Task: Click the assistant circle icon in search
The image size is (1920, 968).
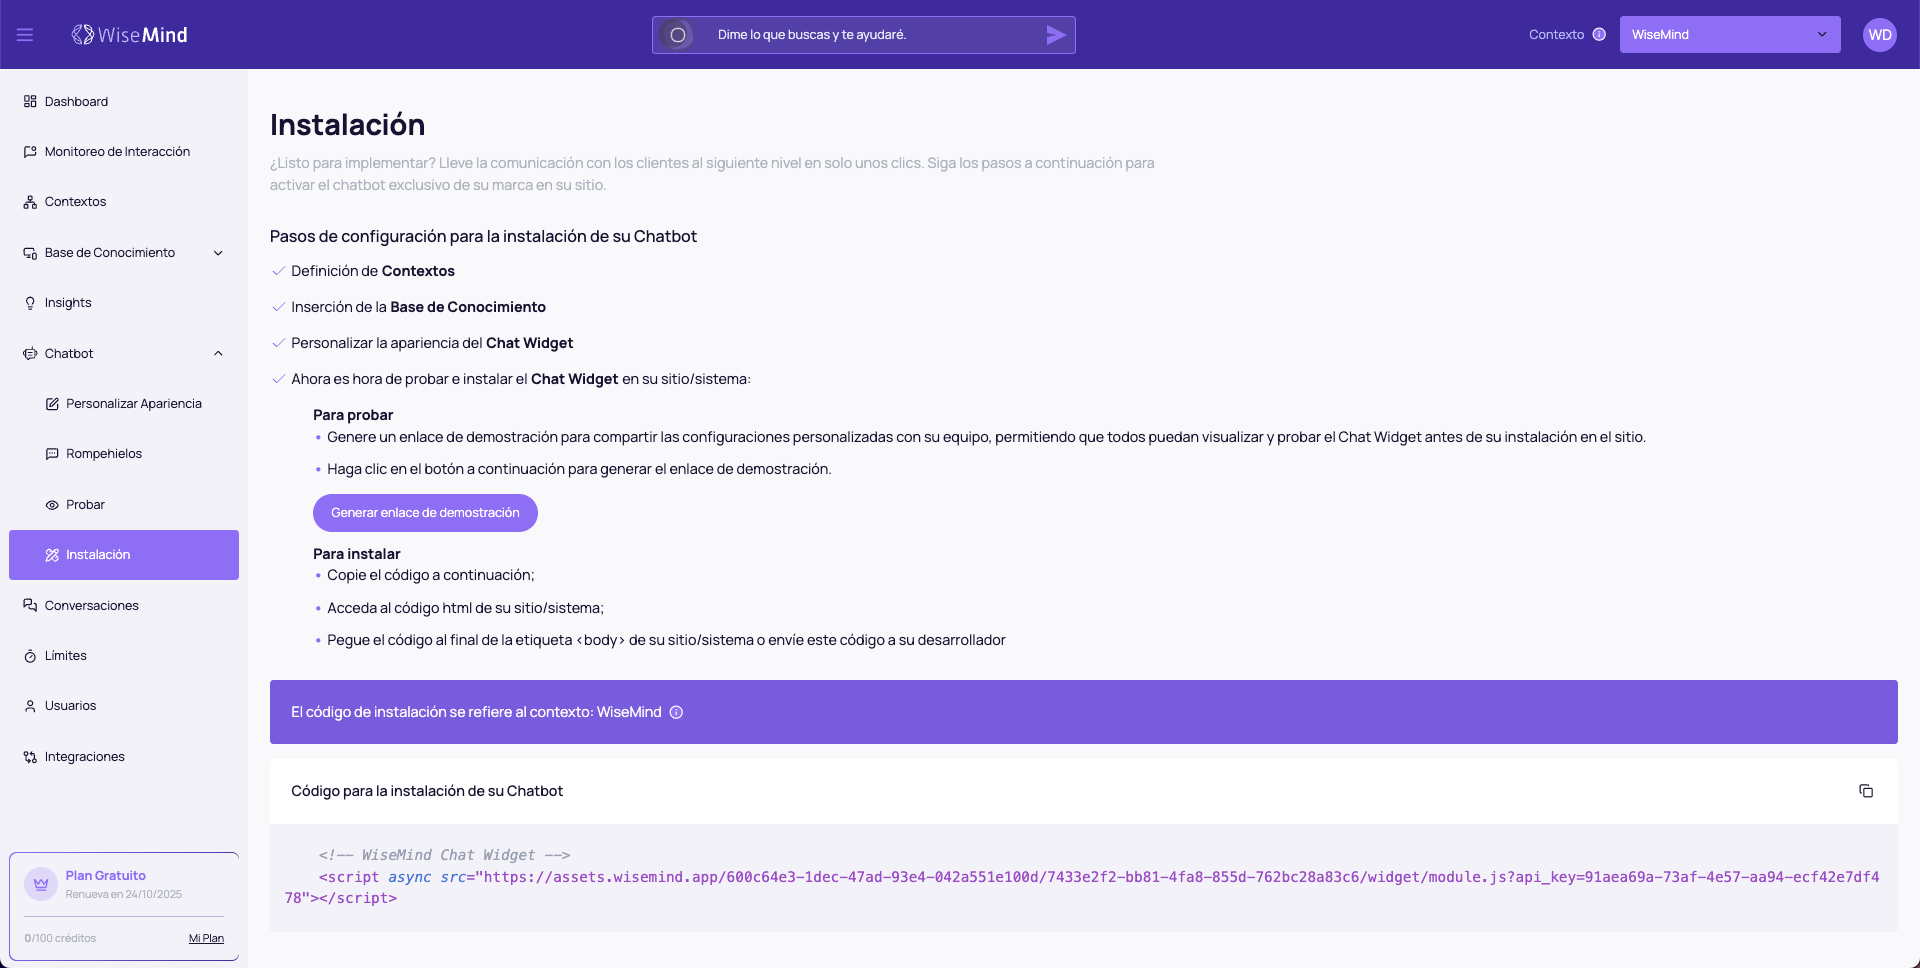Action: pos(677,35)
